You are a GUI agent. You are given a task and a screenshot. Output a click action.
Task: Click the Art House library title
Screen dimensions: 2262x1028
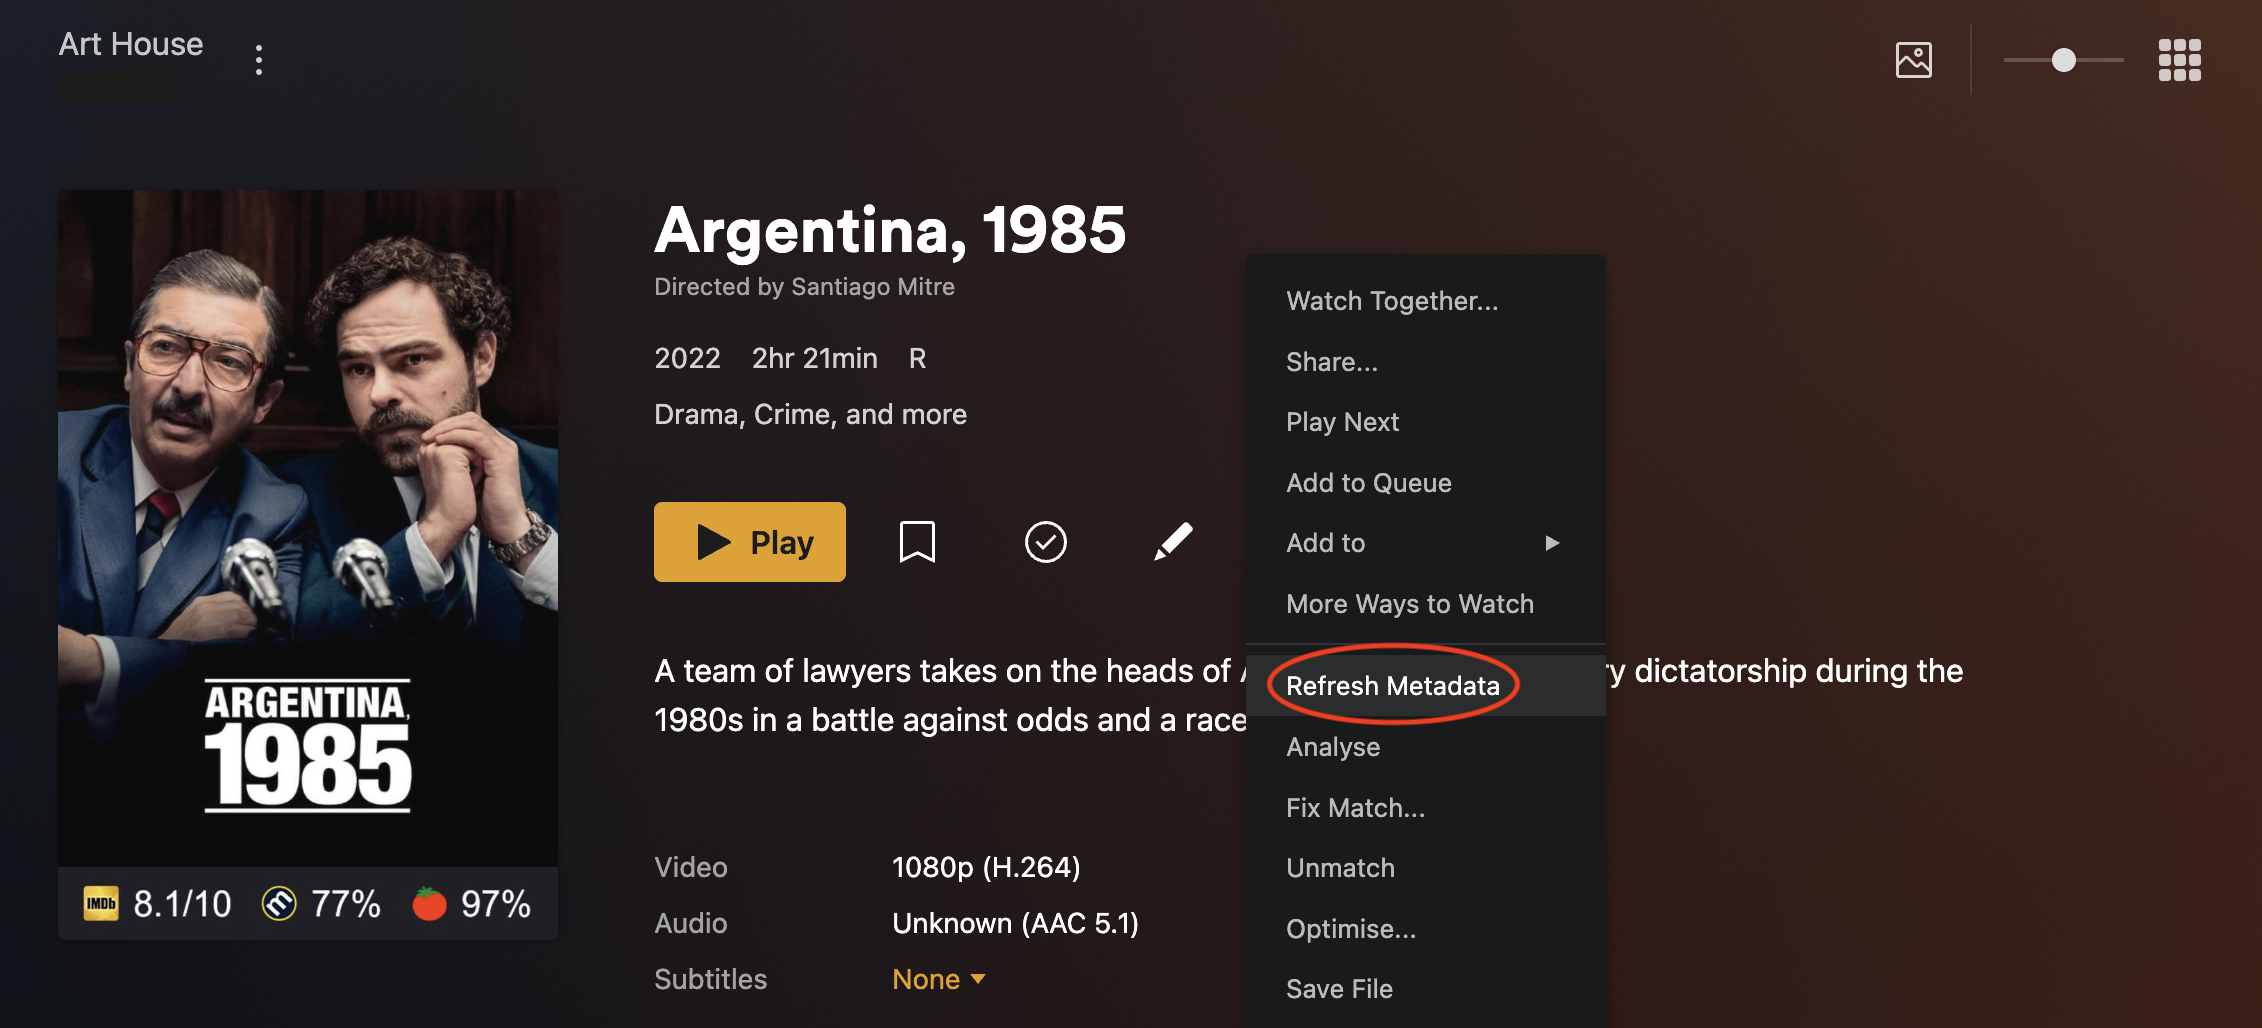tap(131, 44)
